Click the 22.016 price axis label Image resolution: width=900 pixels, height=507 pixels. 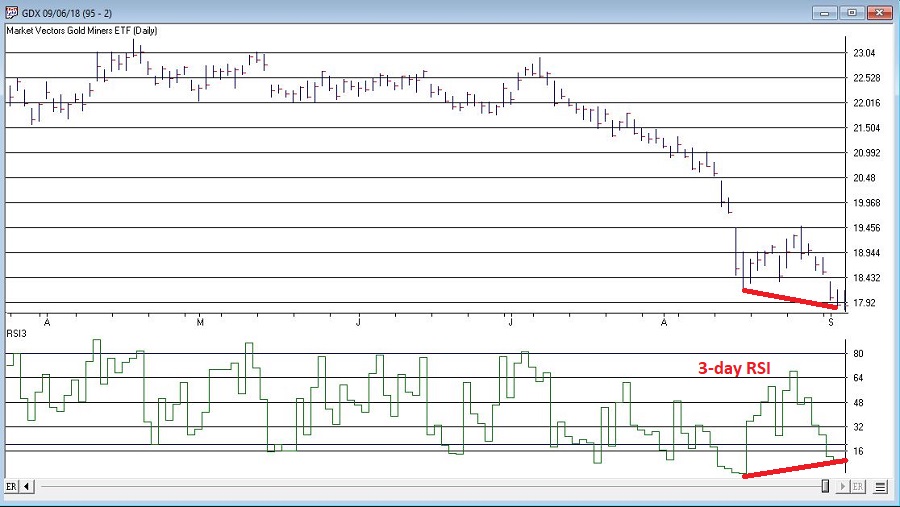tap(866, 103)
